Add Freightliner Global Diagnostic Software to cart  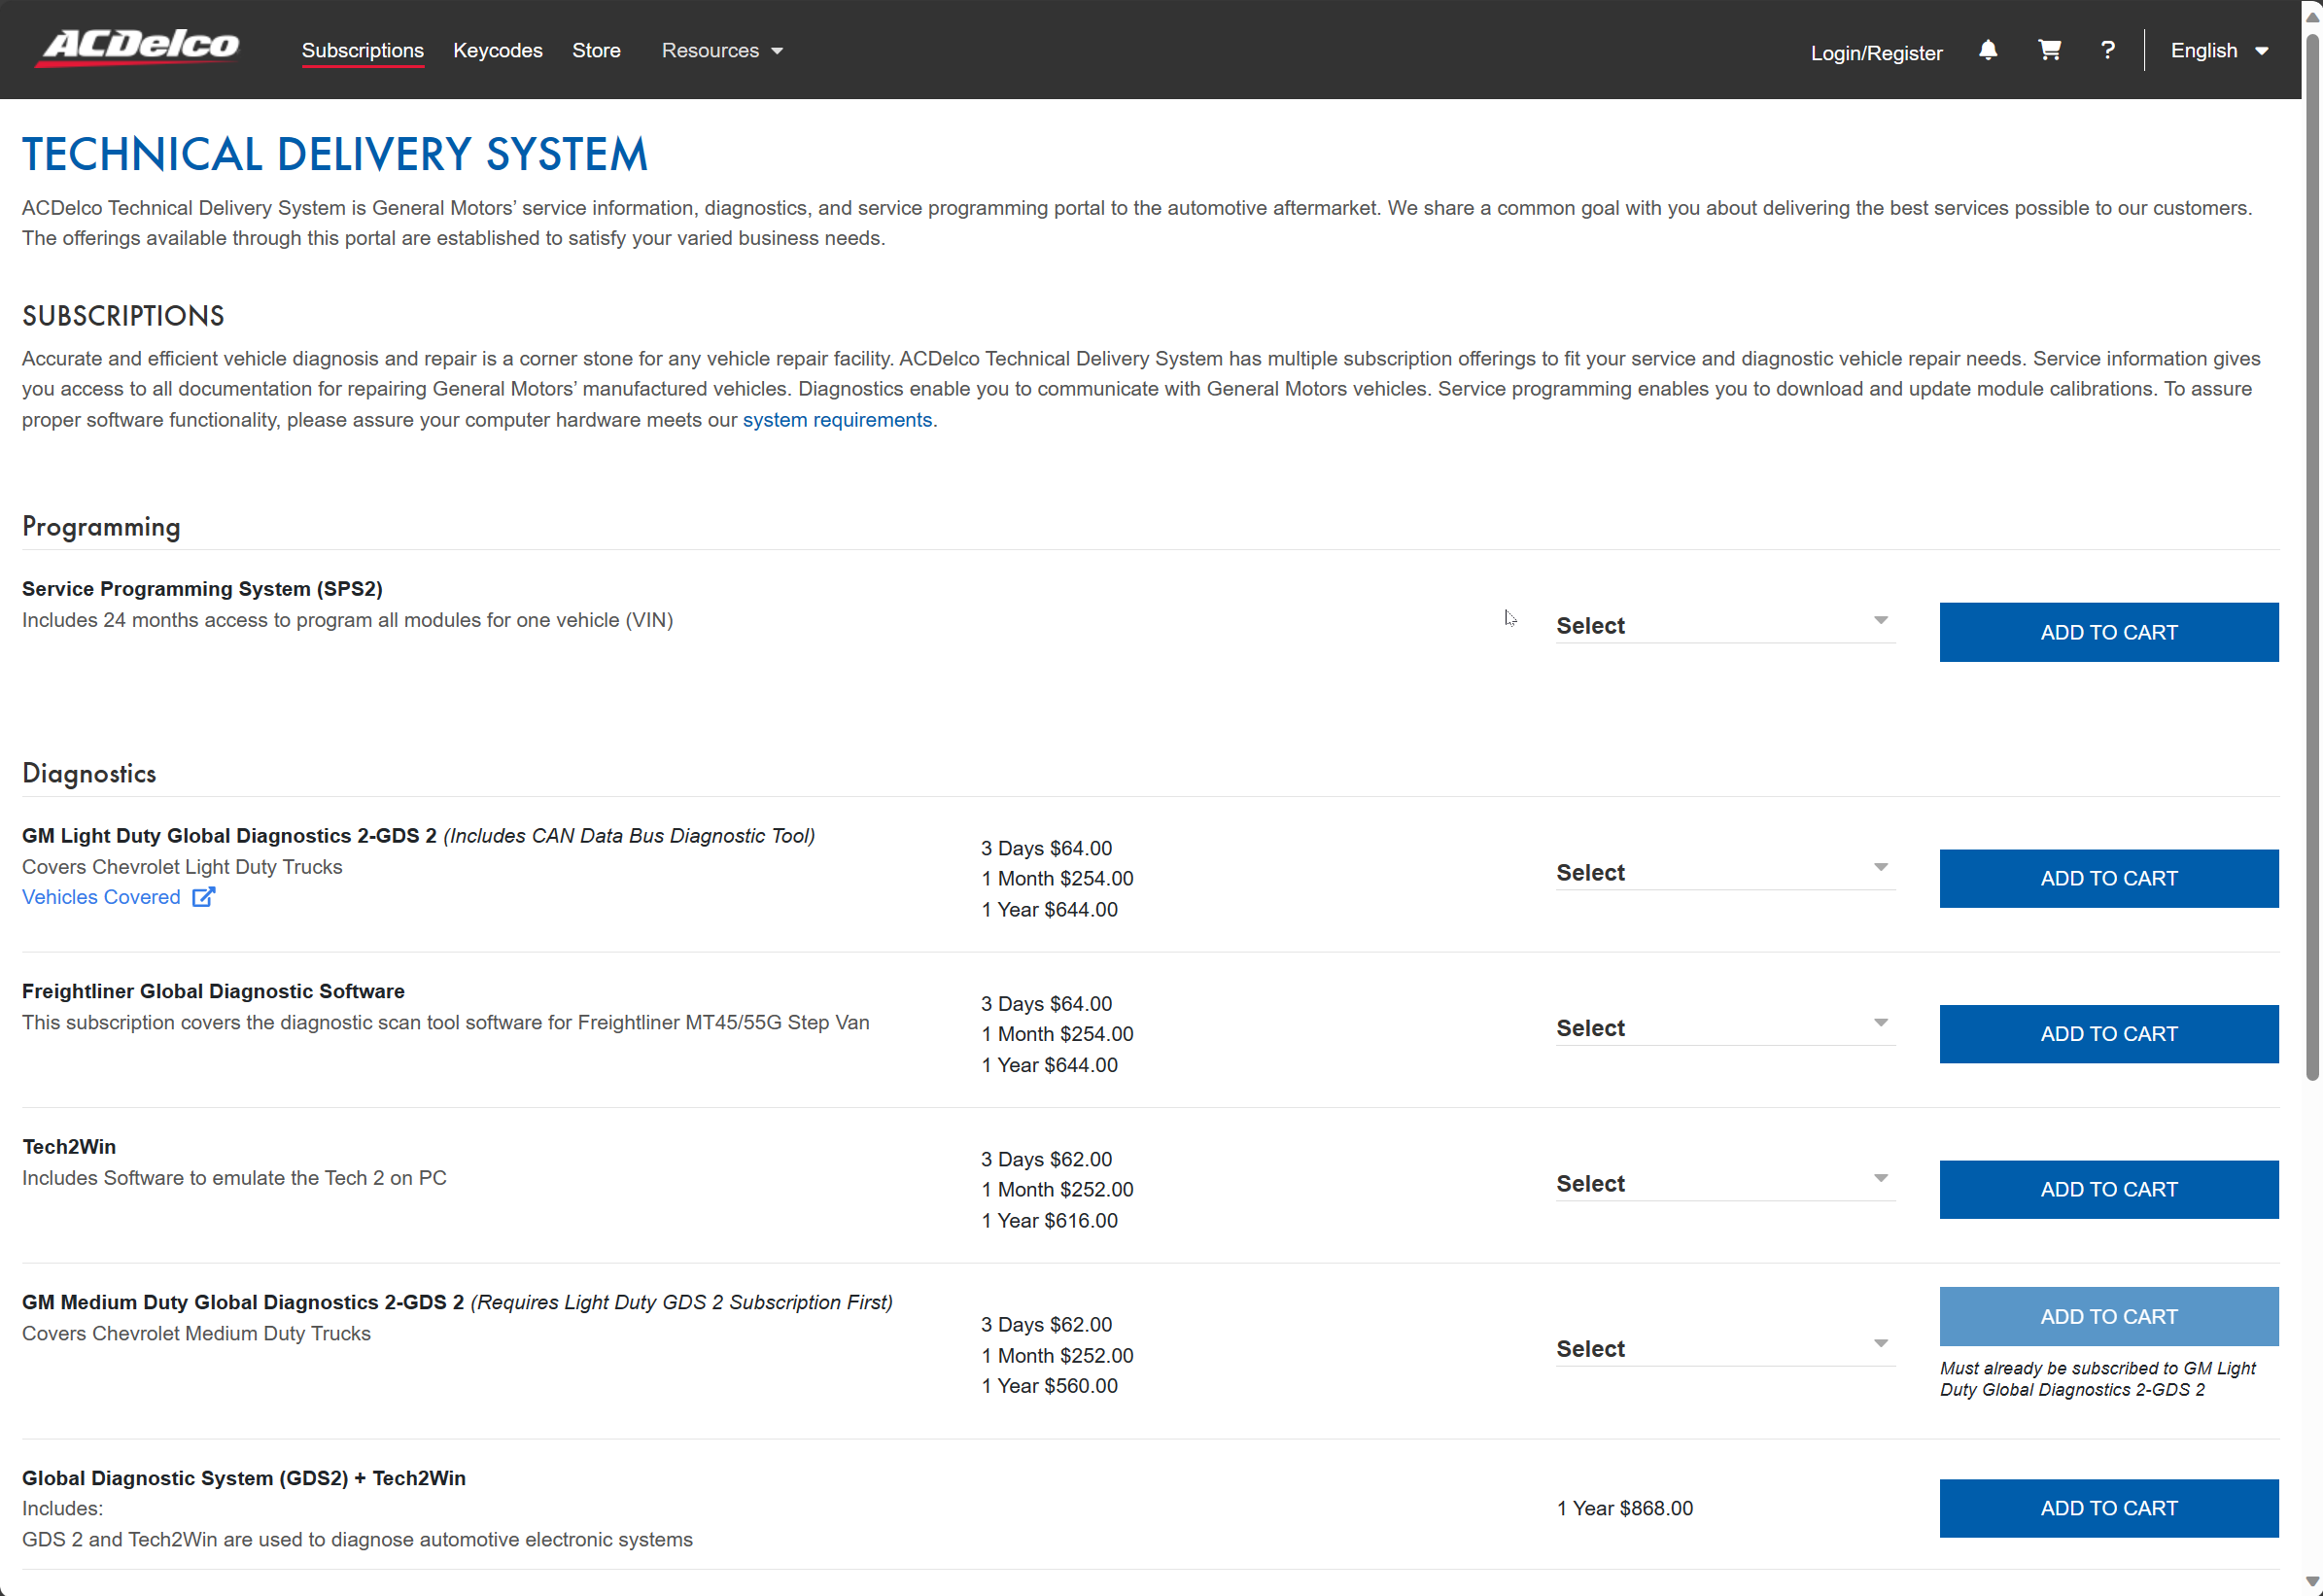tap(2108, 1034)
